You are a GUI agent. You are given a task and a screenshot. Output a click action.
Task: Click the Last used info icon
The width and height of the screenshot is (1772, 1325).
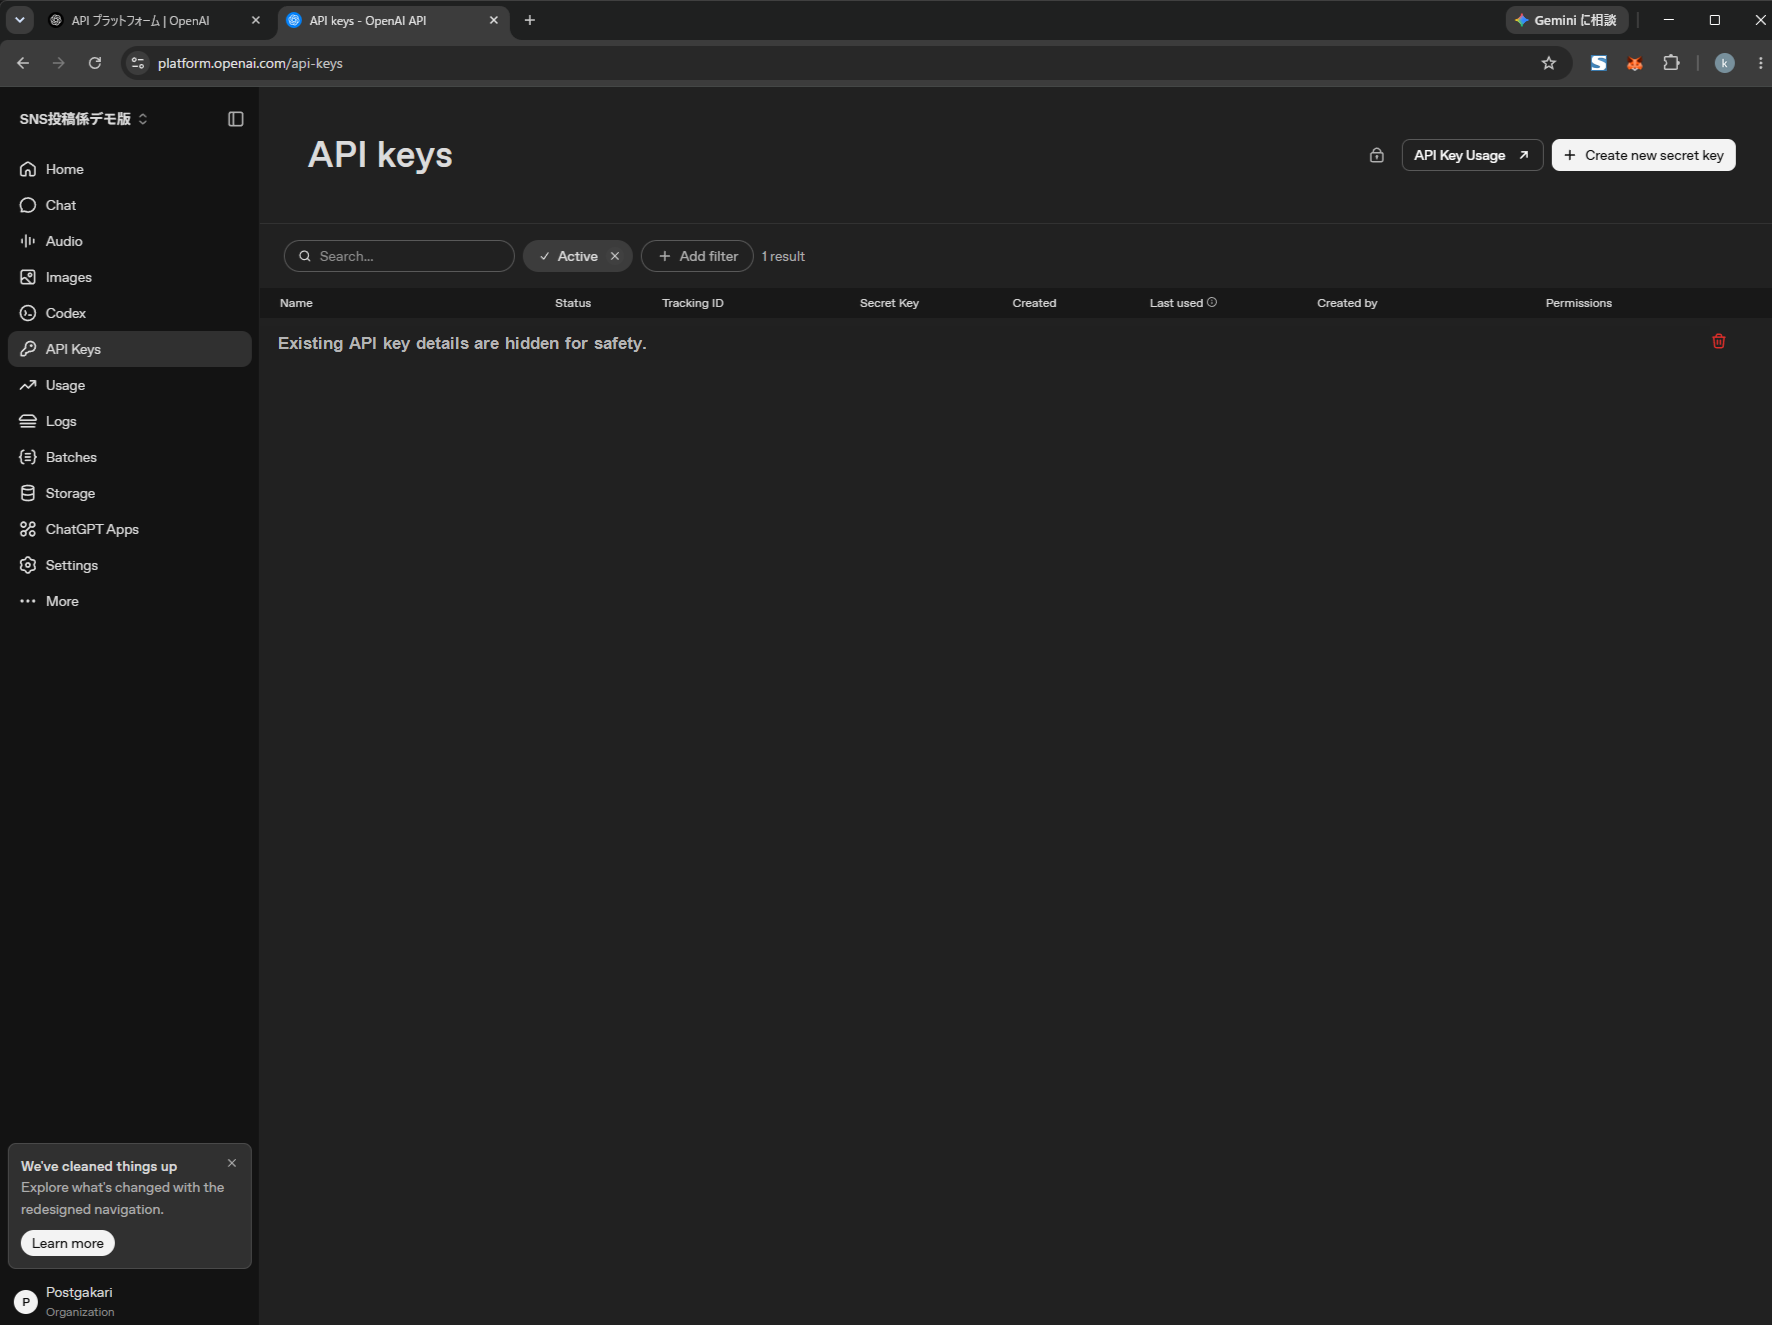[1212, 302]
